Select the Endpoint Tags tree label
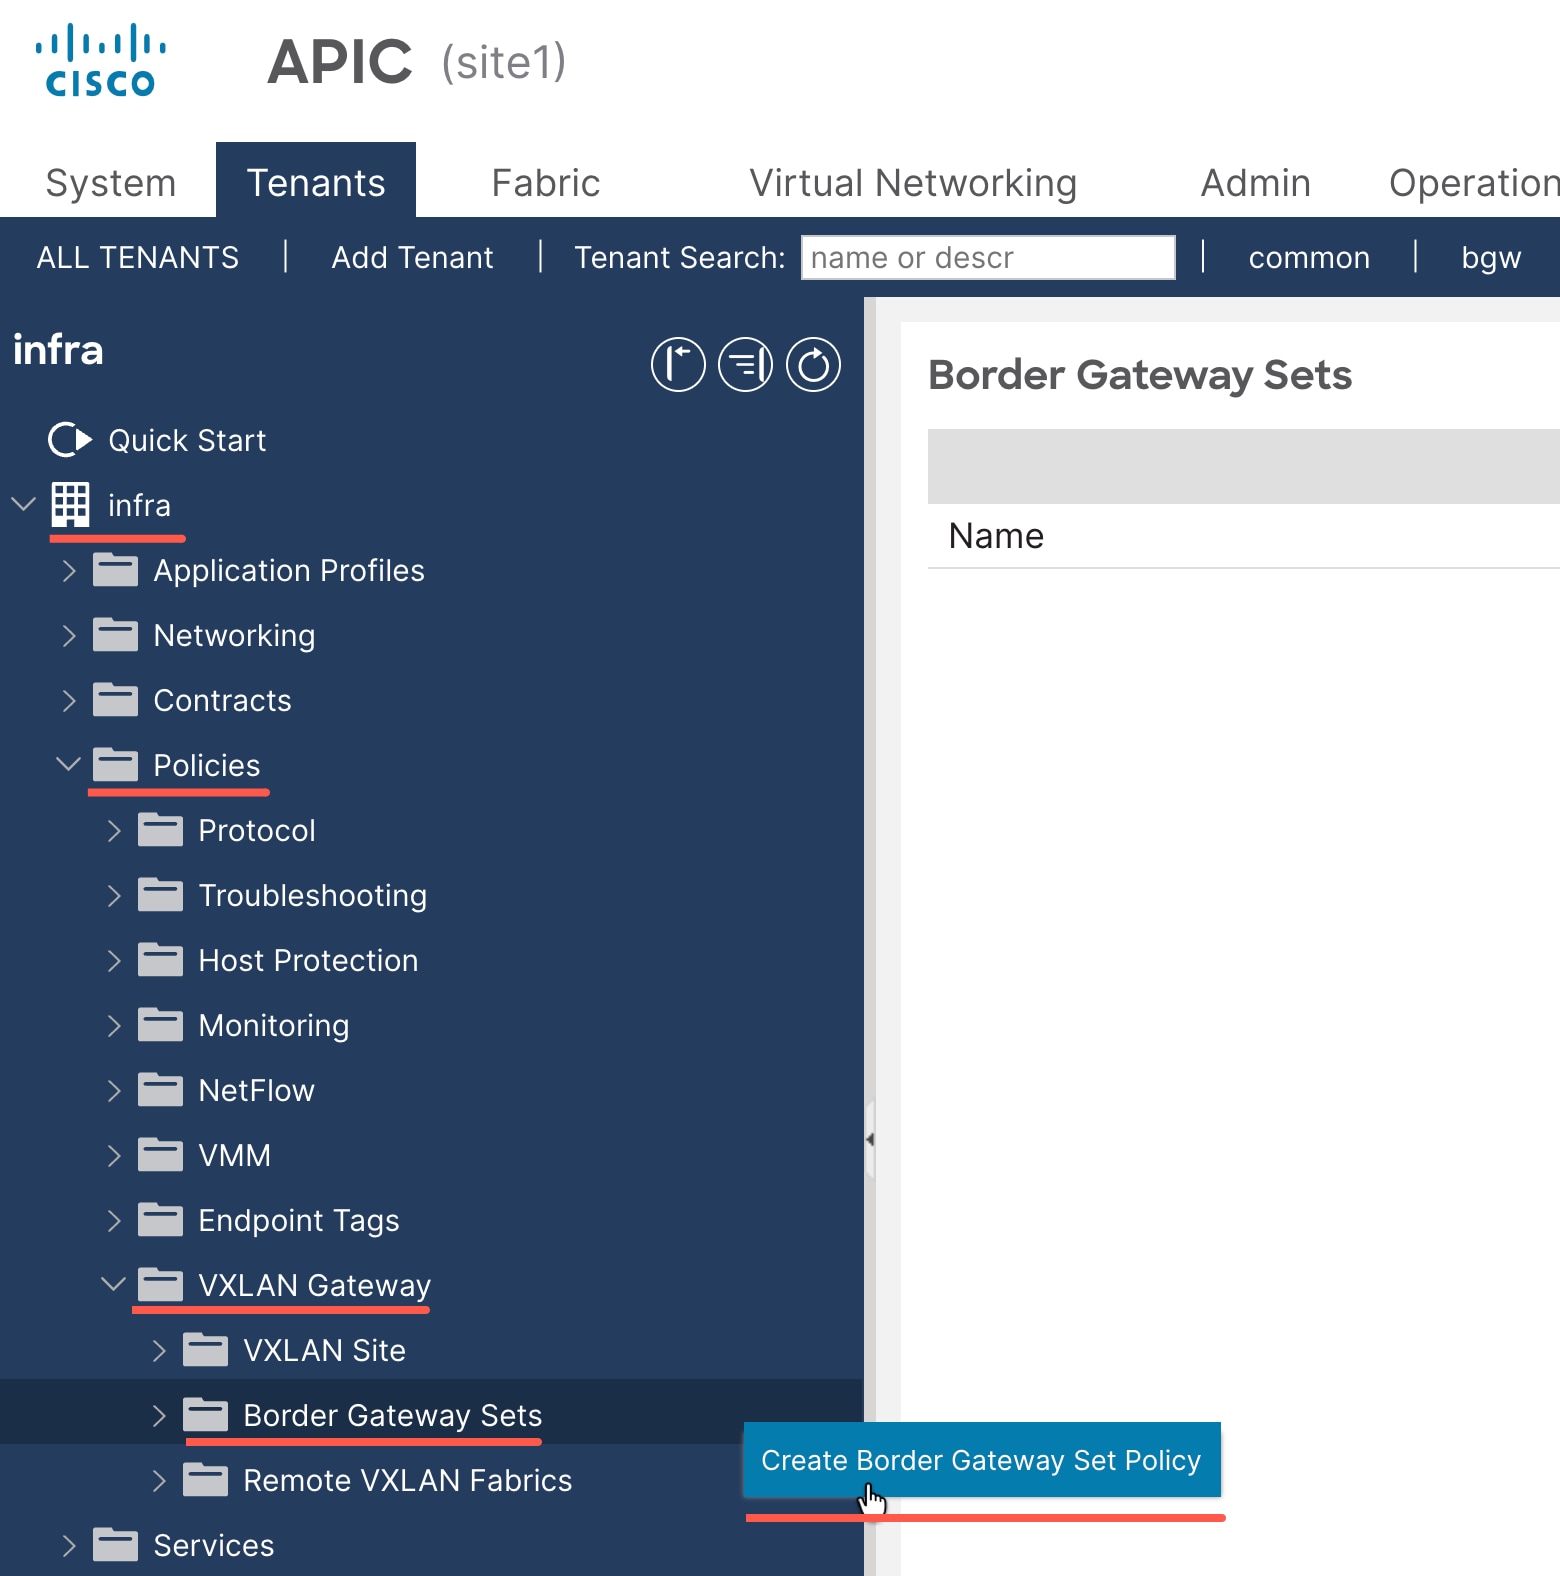1560x1576 pixels. [299, 1221]
